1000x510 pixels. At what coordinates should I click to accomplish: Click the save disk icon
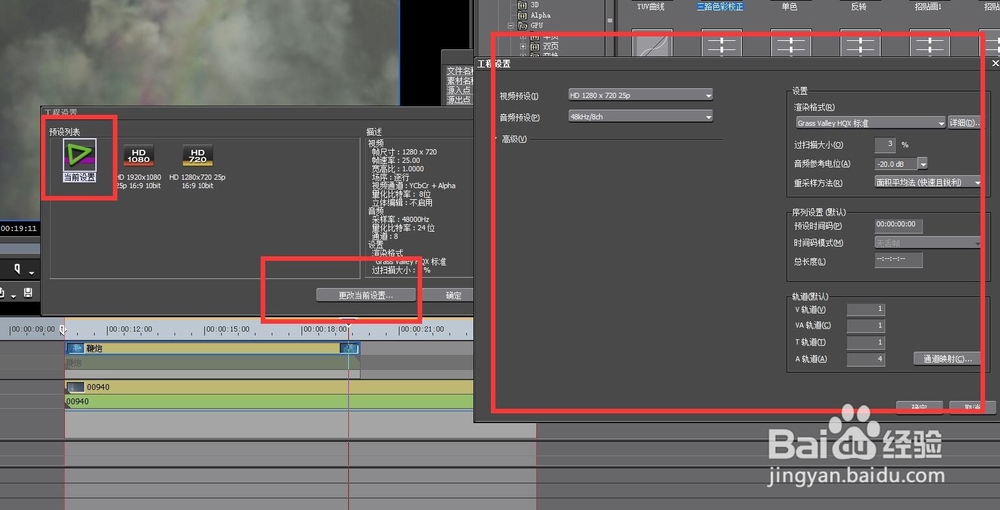tap(28, 292)
